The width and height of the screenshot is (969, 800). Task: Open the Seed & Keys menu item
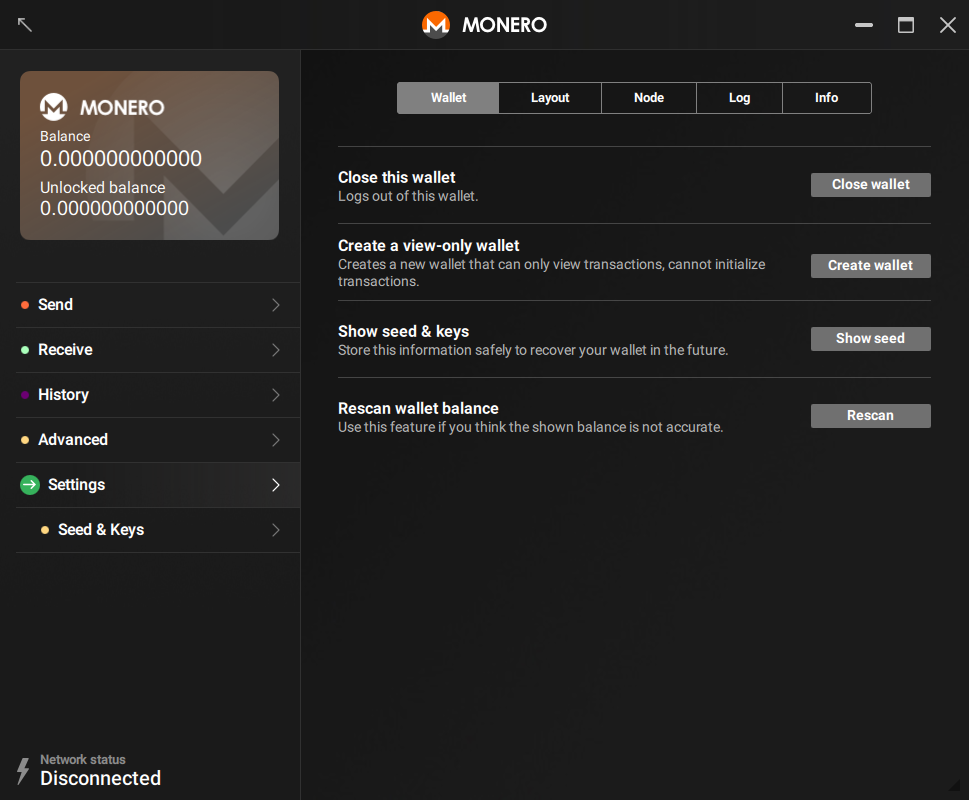[x=158, y=530]
